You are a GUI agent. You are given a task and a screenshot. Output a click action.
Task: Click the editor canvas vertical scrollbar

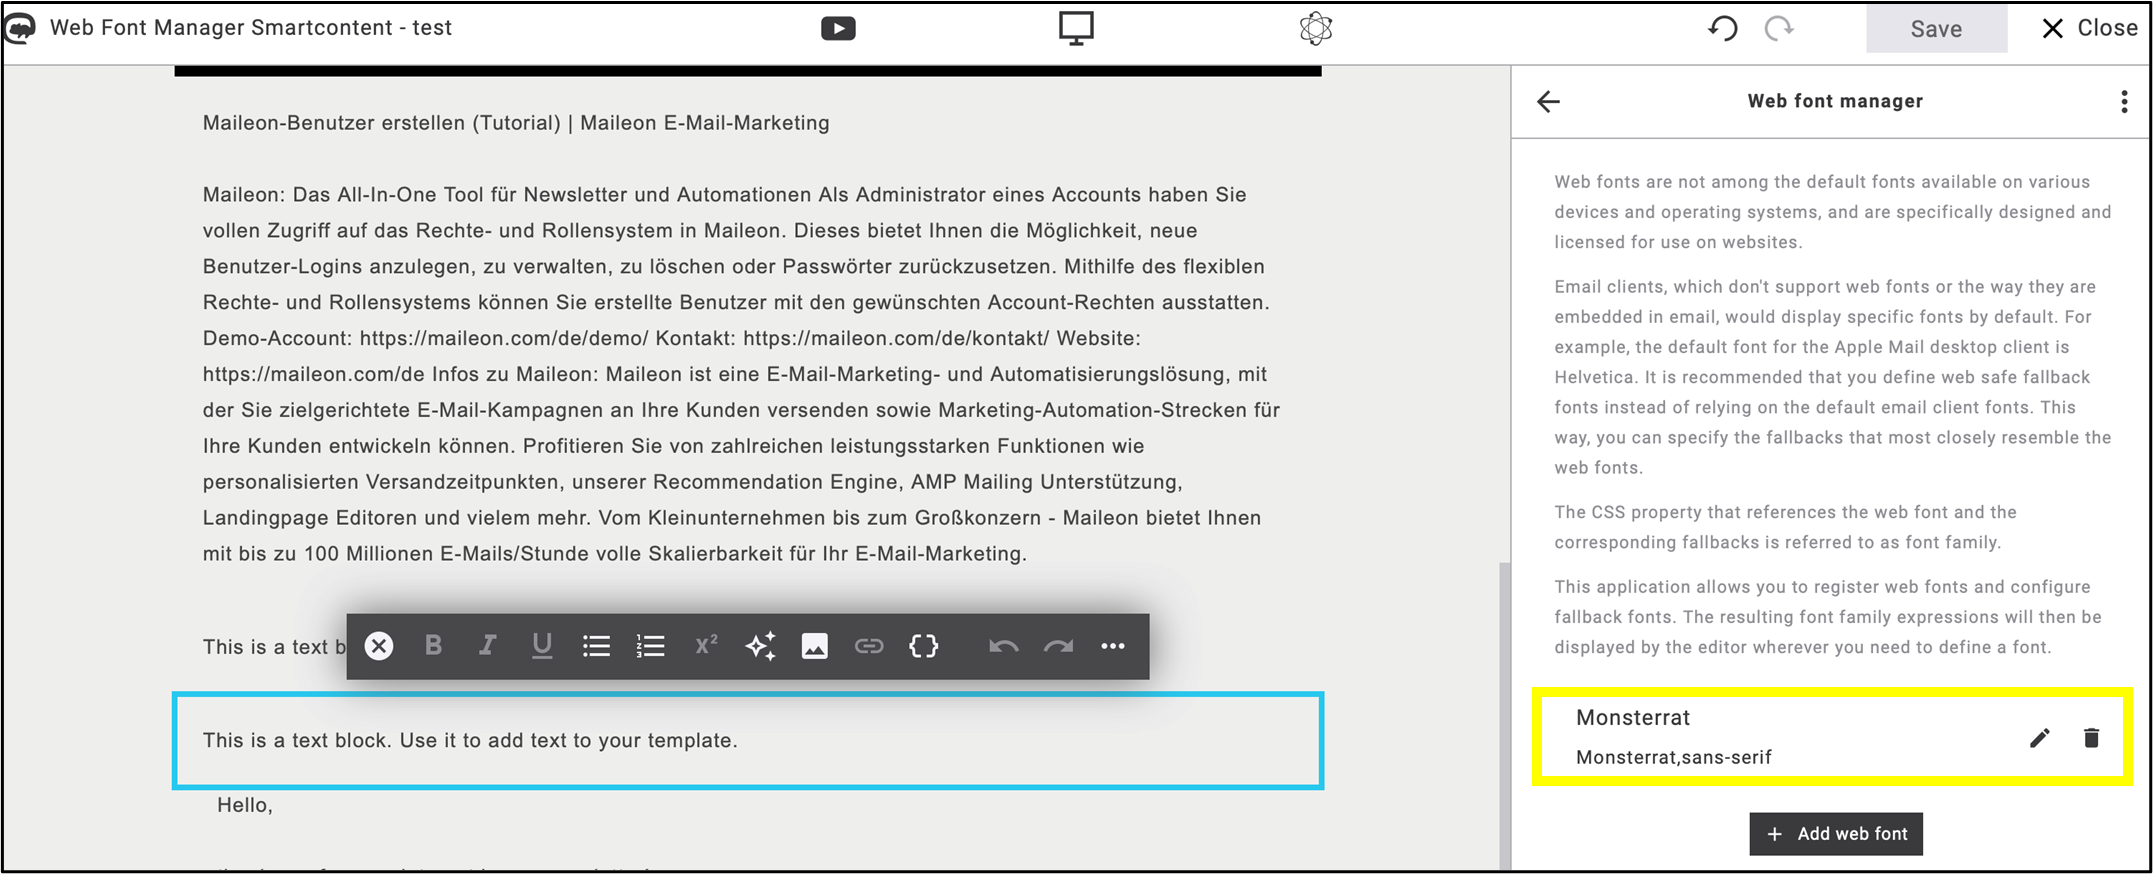[x=1504, y=715]
